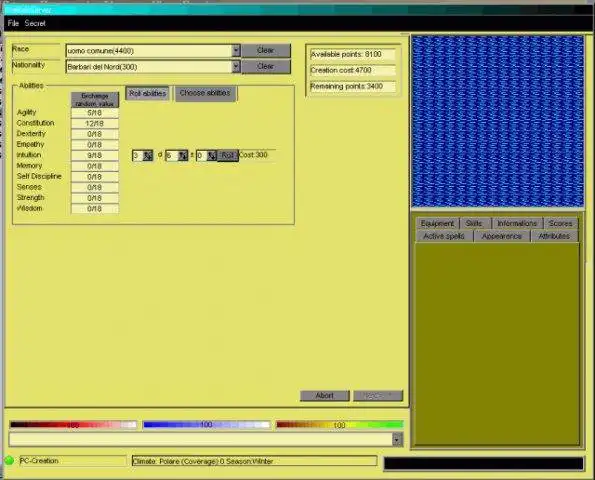
Task: Click the Dexterity value 0/18
Action: coord(95,134)
